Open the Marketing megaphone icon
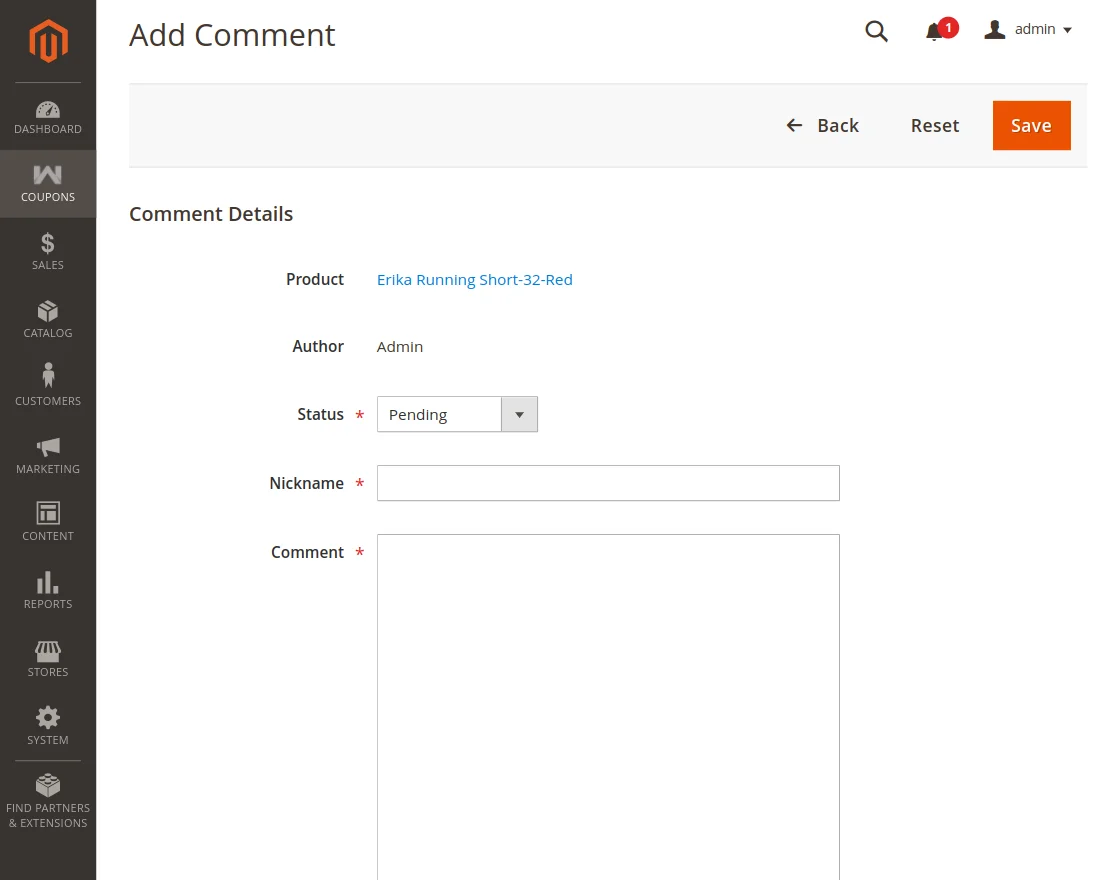Viewport: 1120px width, 880px height. (48, 446)
